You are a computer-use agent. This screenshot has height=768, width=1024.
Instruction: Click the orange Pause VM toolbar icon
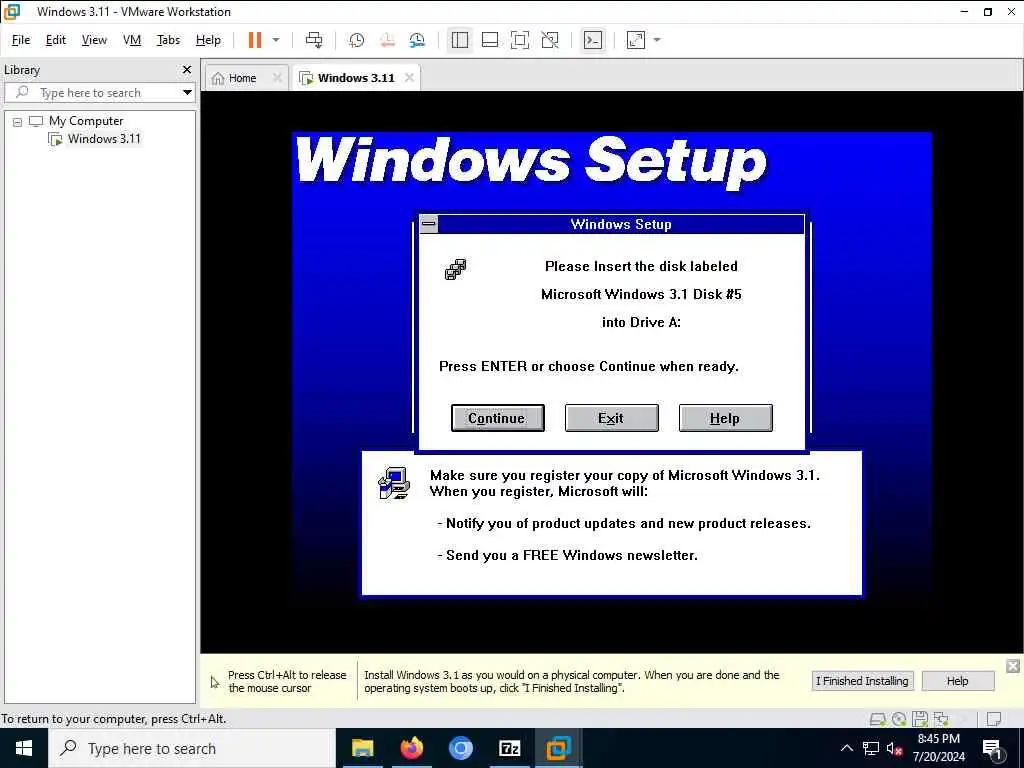[x=255, y=40]
